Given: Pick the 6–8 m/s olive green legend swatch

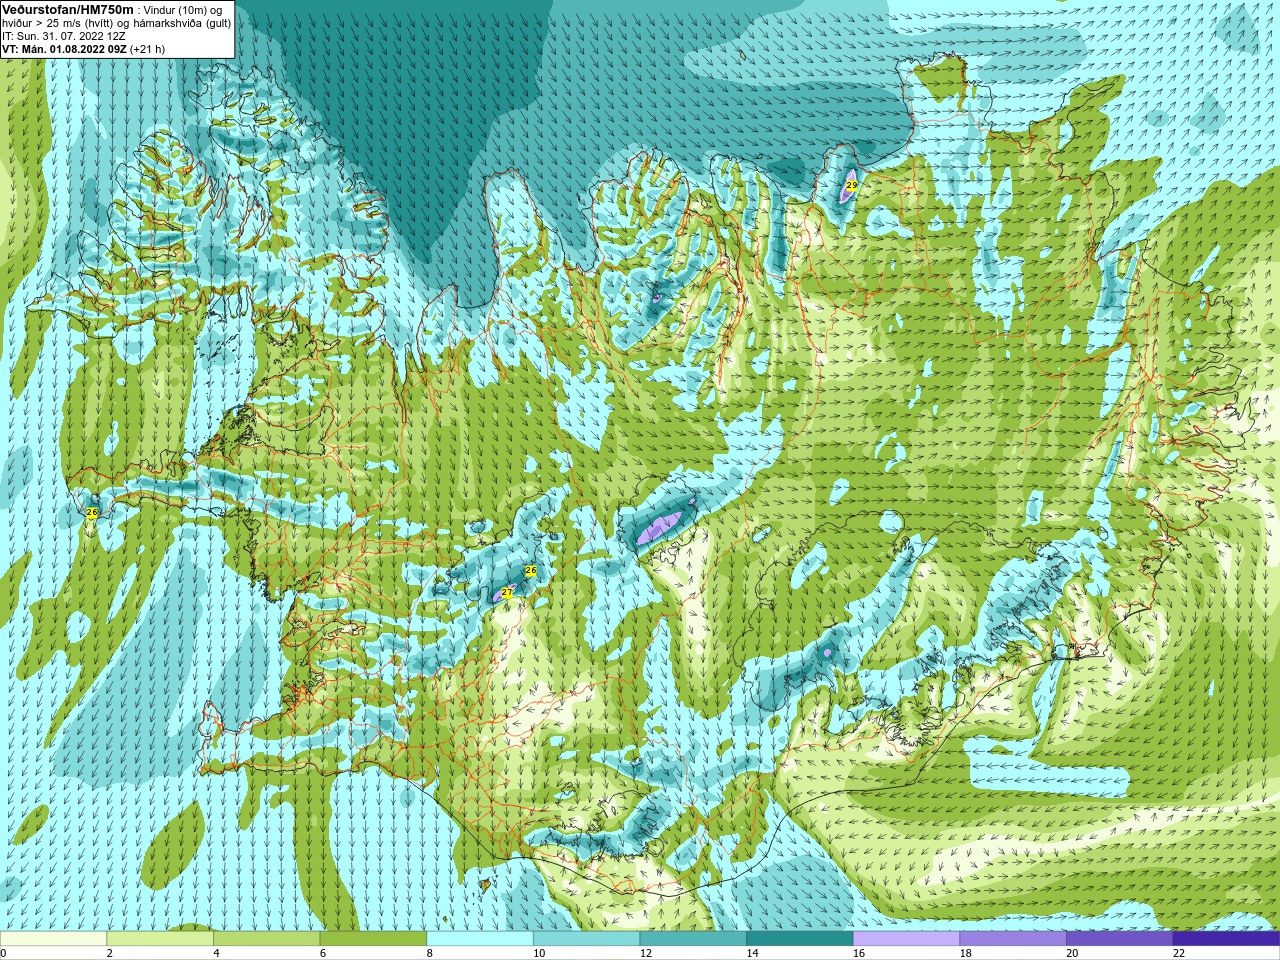Looking at the screenshot, I should click(373, 939).
